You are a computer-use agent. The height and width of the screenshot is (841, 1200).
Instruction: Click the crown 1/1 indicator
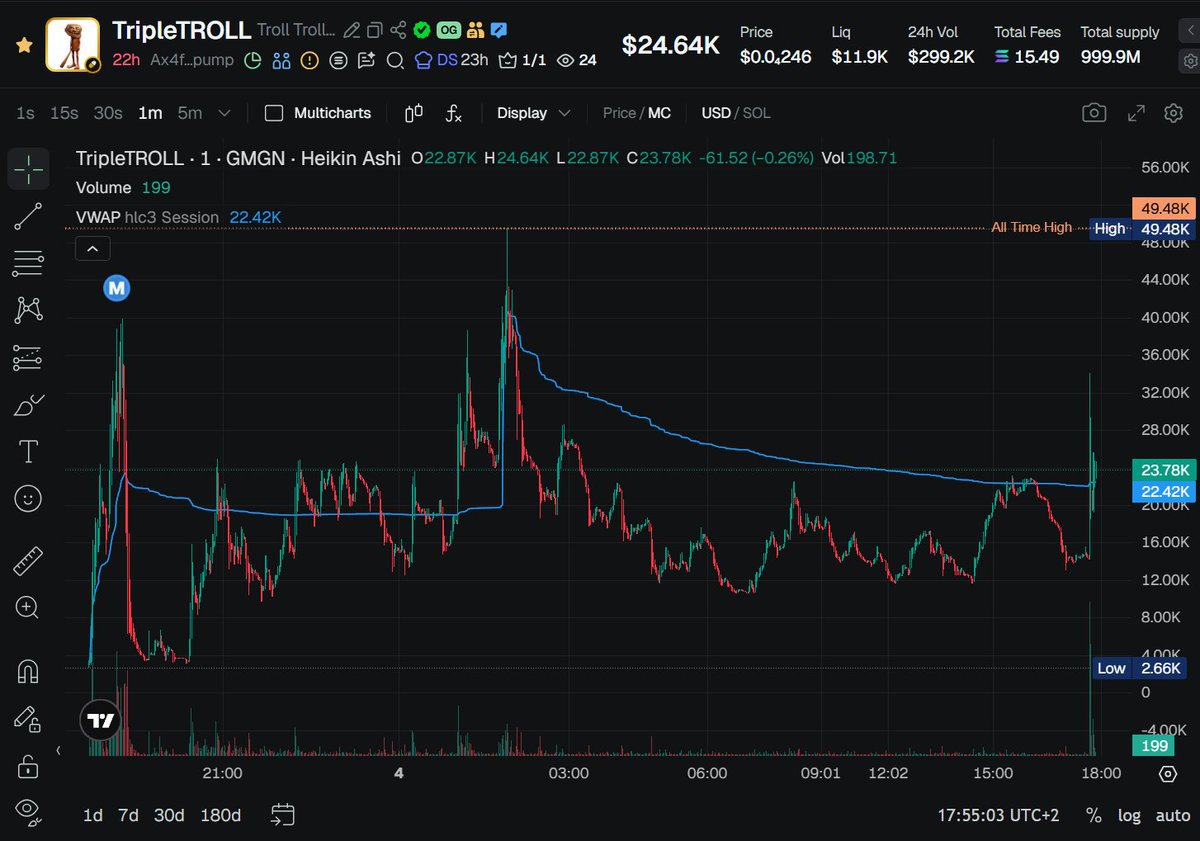[x=522, y=60]
